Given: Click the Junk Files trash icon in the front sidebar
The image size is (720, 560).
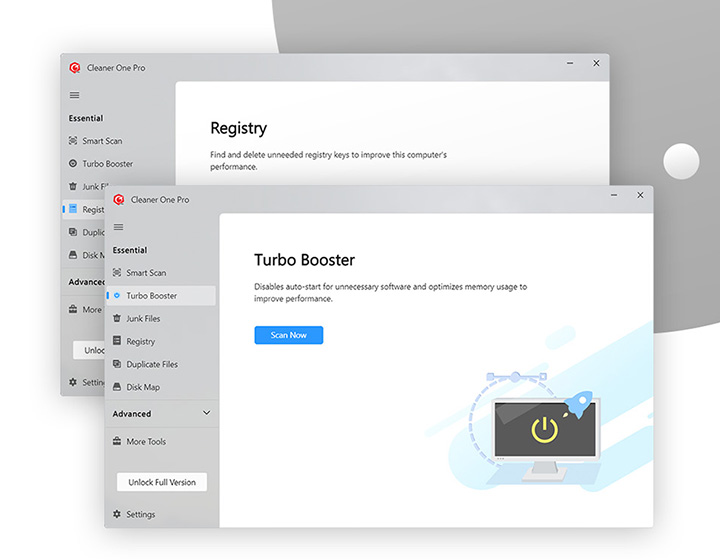Looking at the screenshot, I should click(117, 319).
